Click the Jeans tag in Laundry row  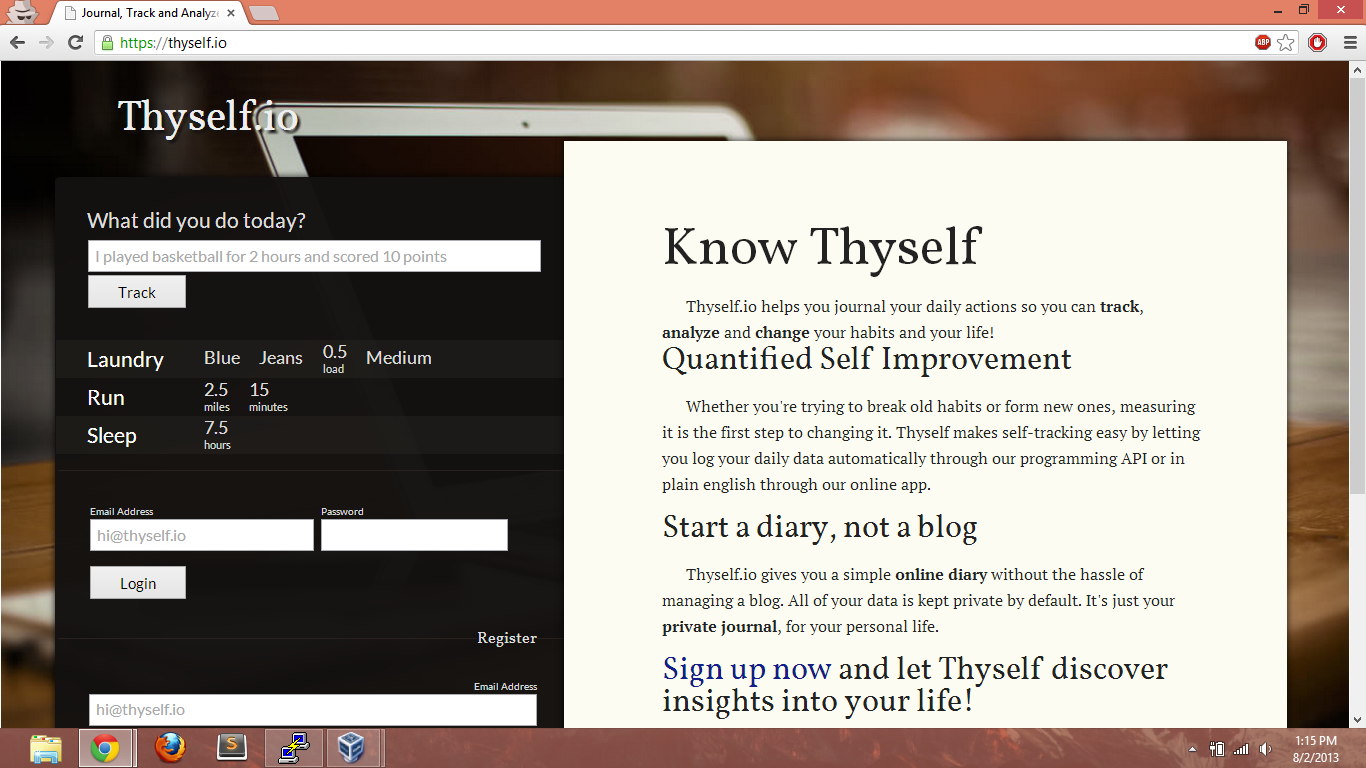[x=281, y=358]
